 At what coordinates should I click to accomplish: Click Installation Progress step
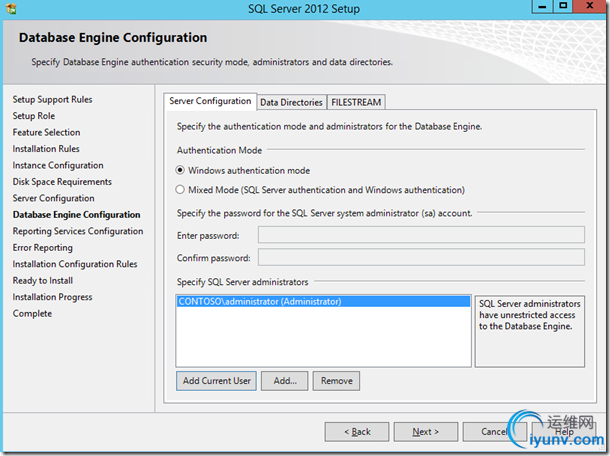pos(52,297)
